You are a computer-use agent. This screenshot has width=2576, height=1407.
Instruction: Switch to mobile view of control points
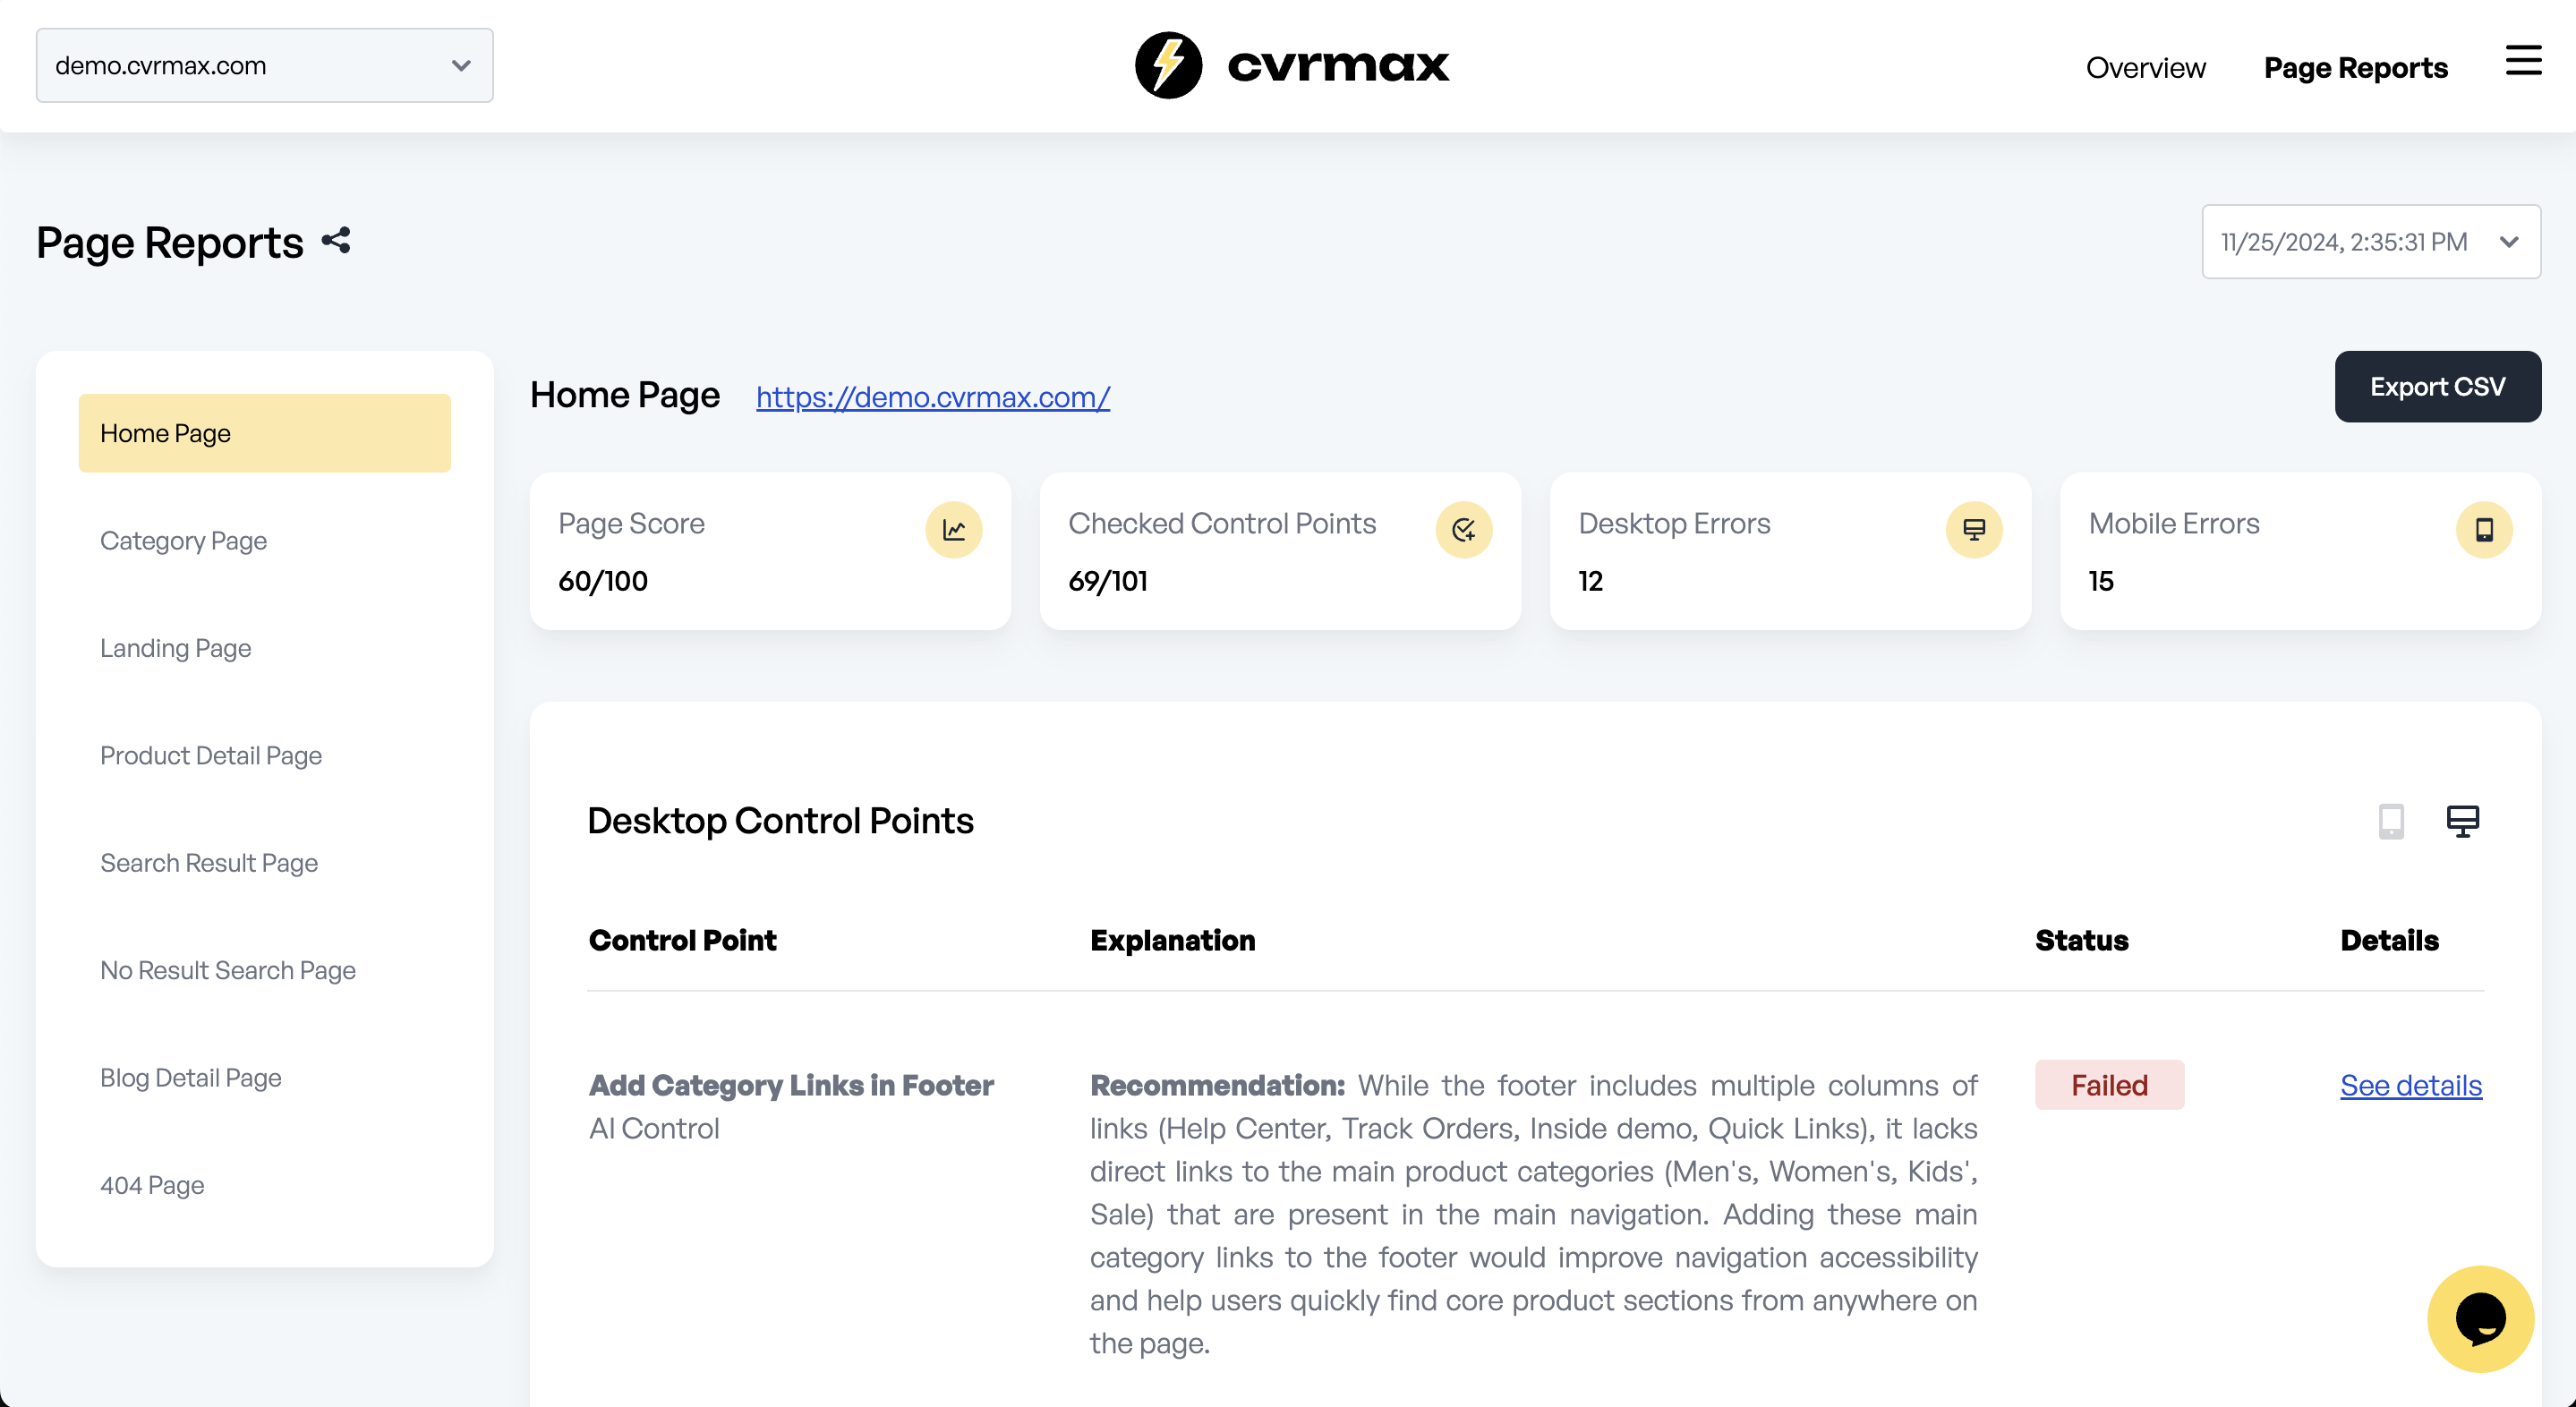click(2392, 821)
